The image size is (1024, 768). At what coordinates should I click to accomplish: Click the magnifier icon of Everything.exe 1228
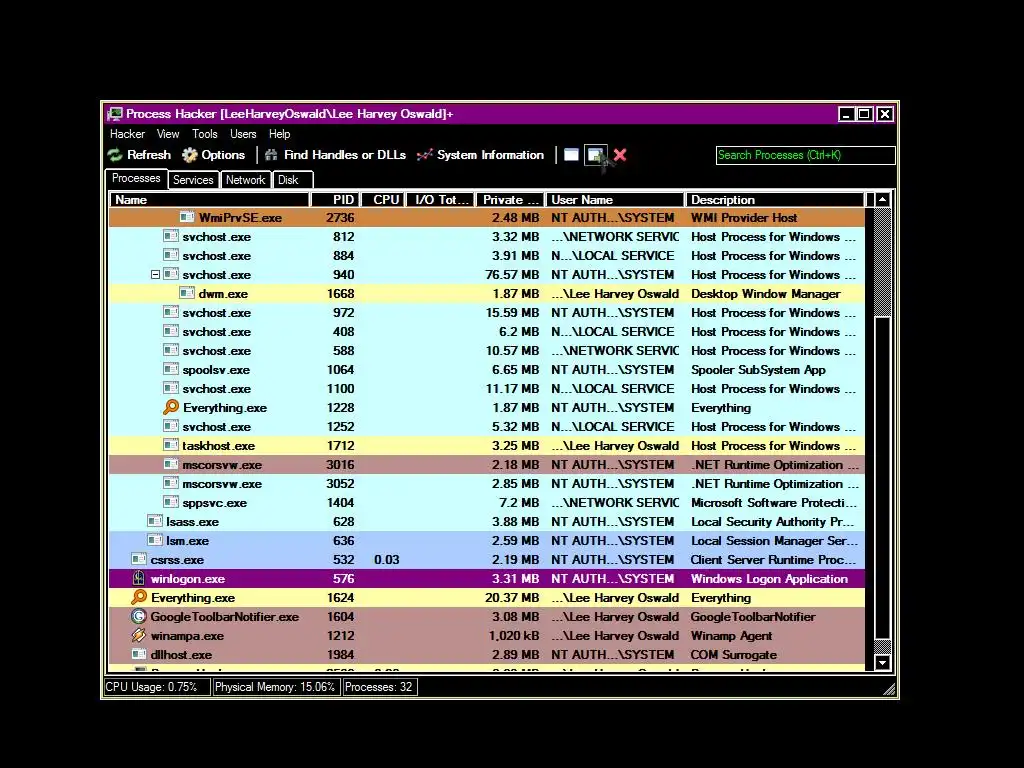pos(170,407)
